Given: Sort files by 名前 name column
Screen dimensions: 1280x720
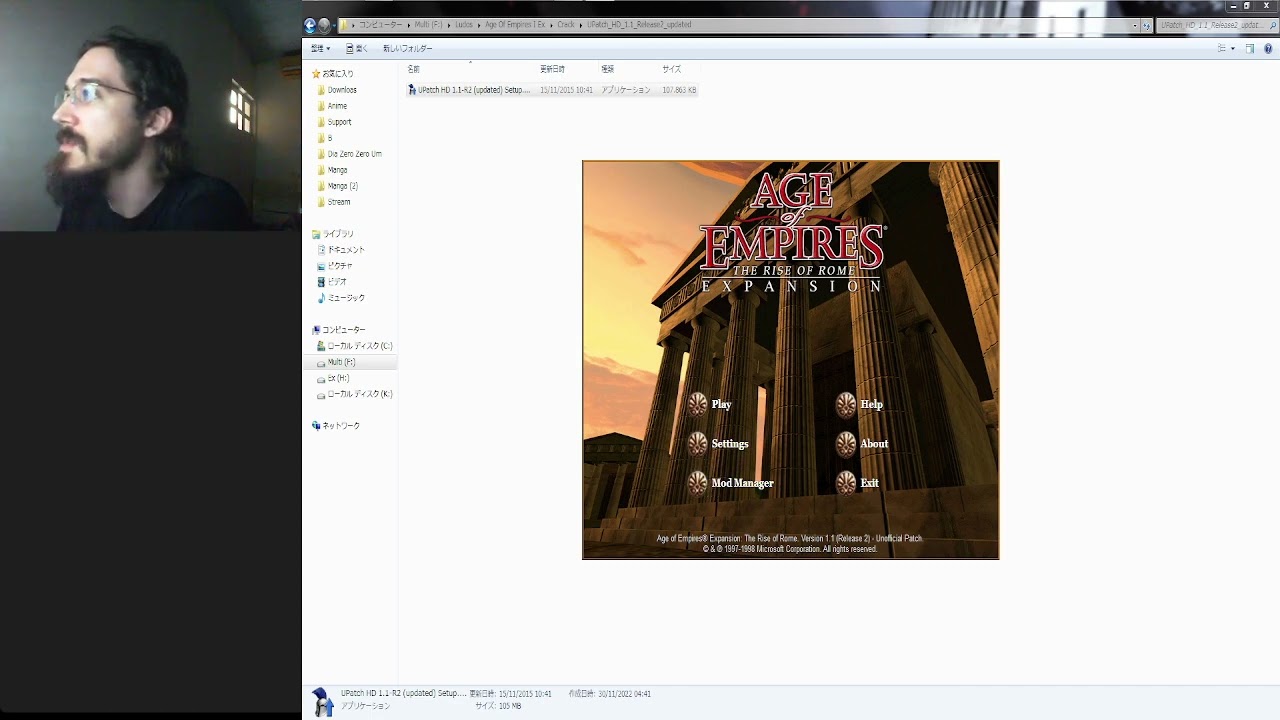Looking at the screenshot, I should 413,69.
